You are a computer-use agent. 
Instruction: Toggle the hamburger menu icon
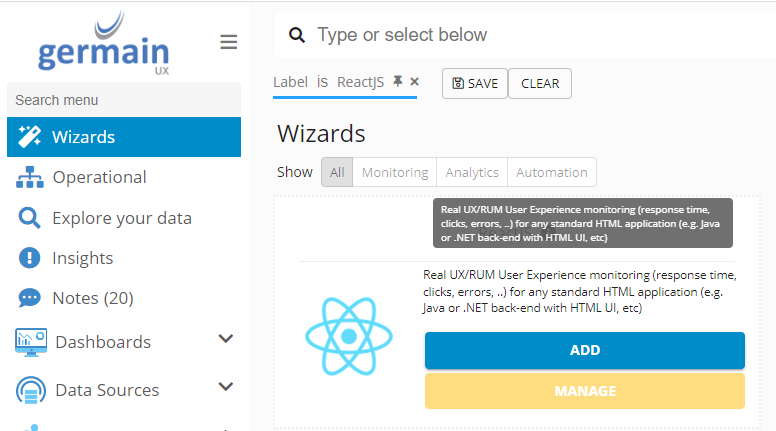pos(229,42)
